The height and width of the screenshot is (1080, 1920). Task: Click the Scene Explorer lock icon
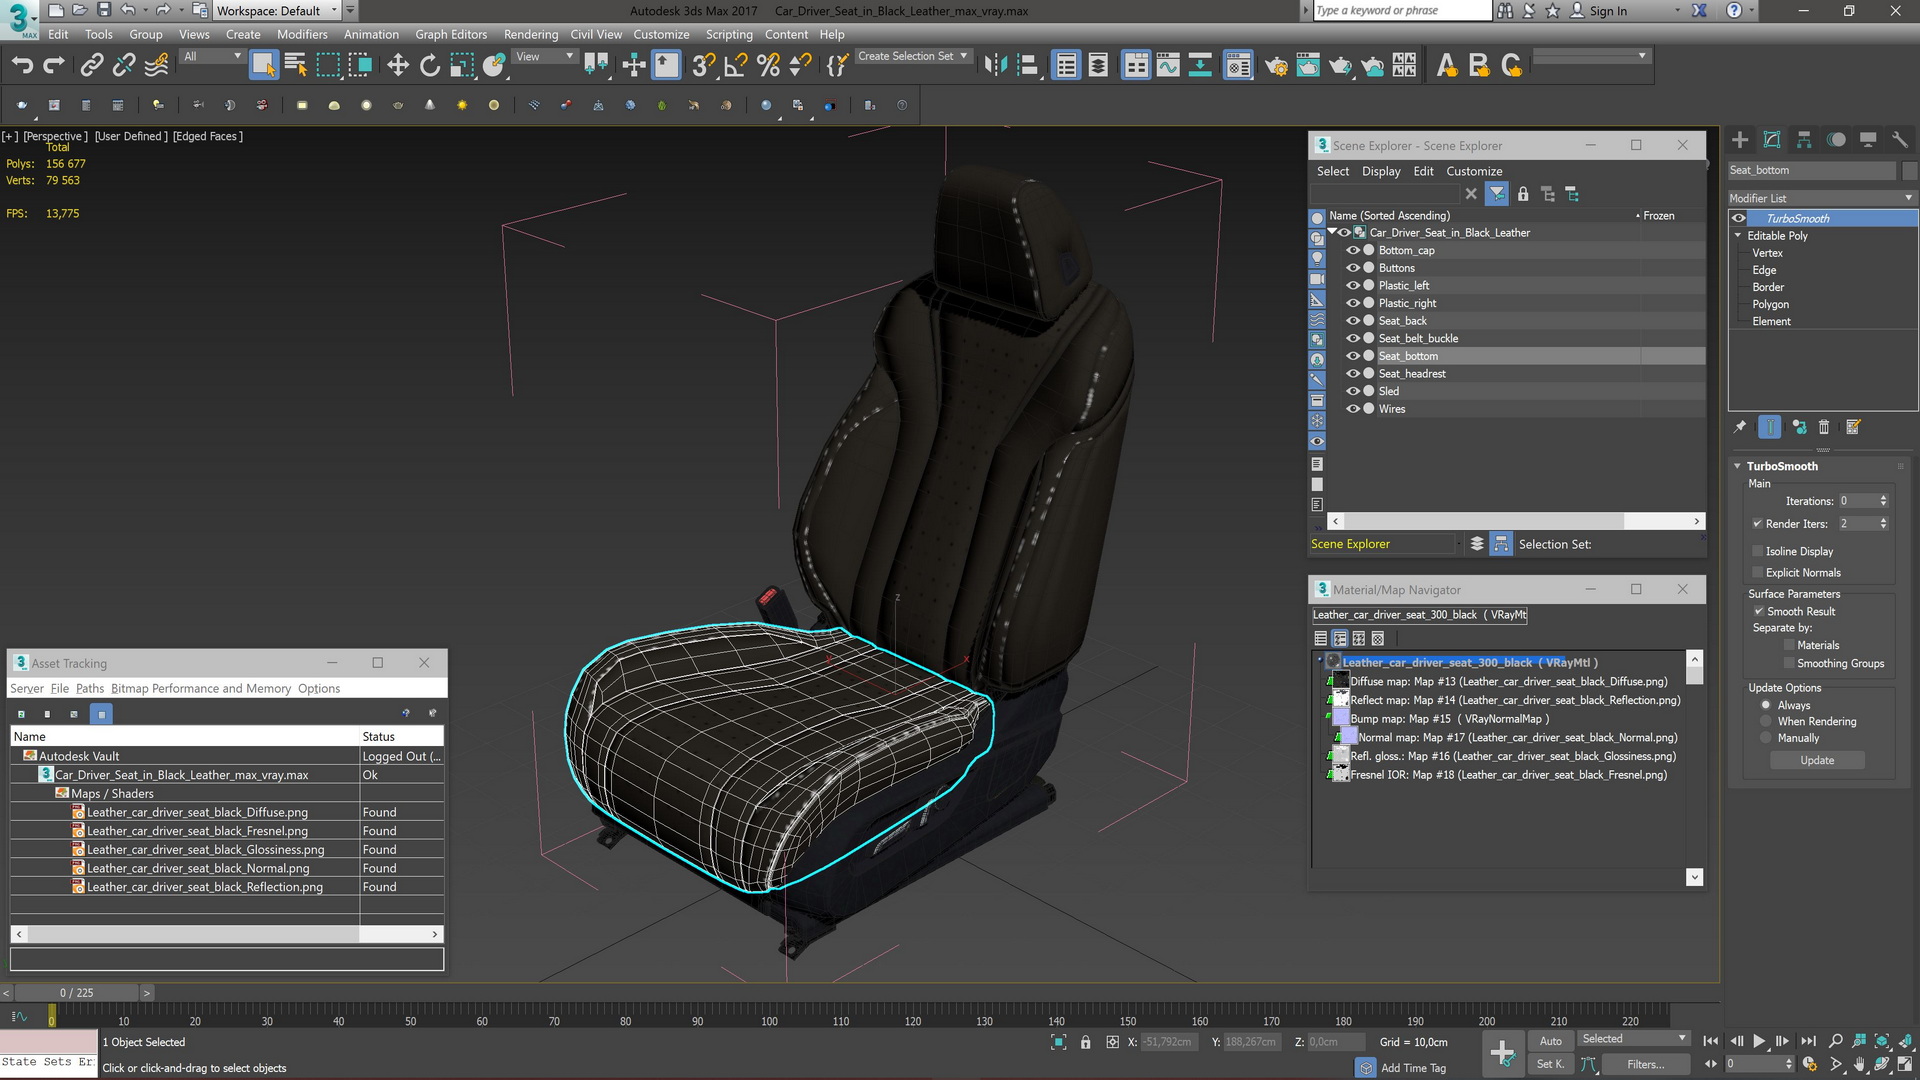click(x=1523, y=194)
